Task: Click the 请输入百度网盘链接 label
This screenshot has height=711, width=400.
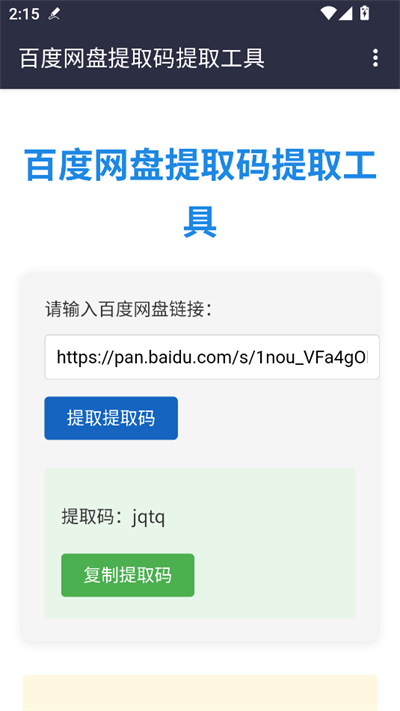Action: (129, 310)
